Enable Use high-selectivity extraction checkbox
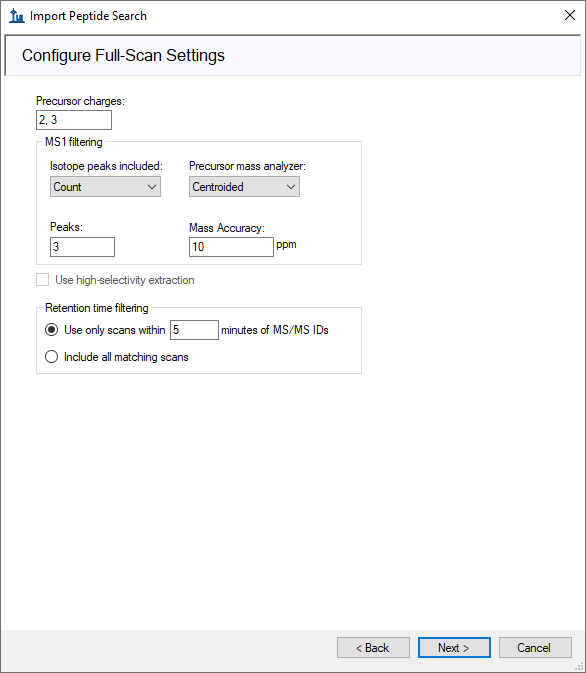The height and width of the screenshot is (673, 586). pyautogui.click(x=43, y=280)
